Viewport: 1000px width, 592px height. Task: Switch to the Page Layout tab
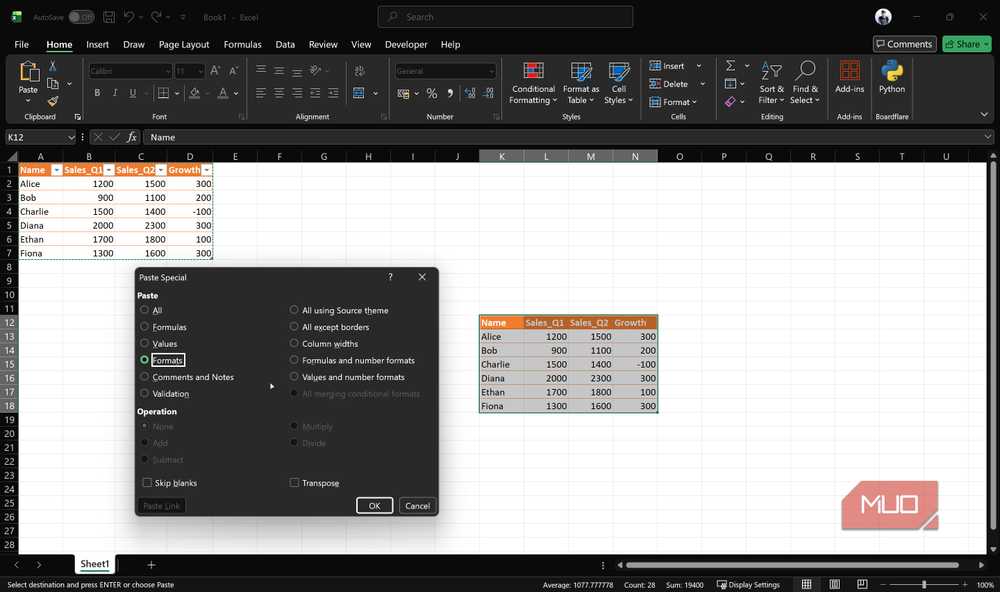pyautogui.click(x=184, y=44)
